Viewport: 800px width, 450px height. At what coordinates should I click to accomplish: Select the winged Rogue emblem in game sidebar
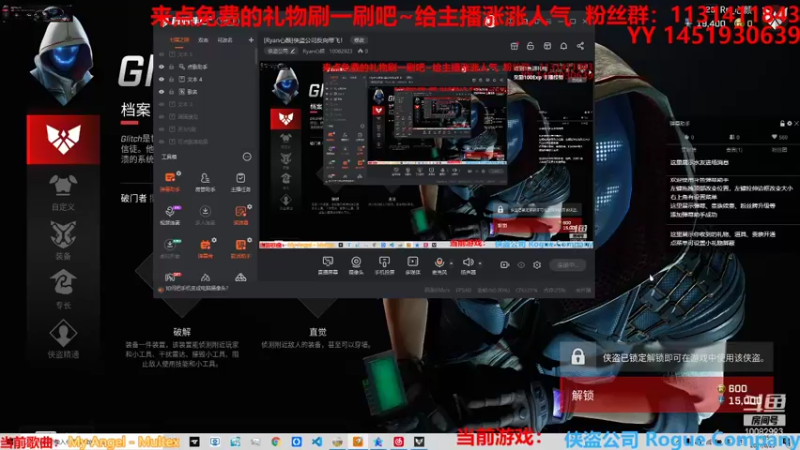(x=63, y=139)
